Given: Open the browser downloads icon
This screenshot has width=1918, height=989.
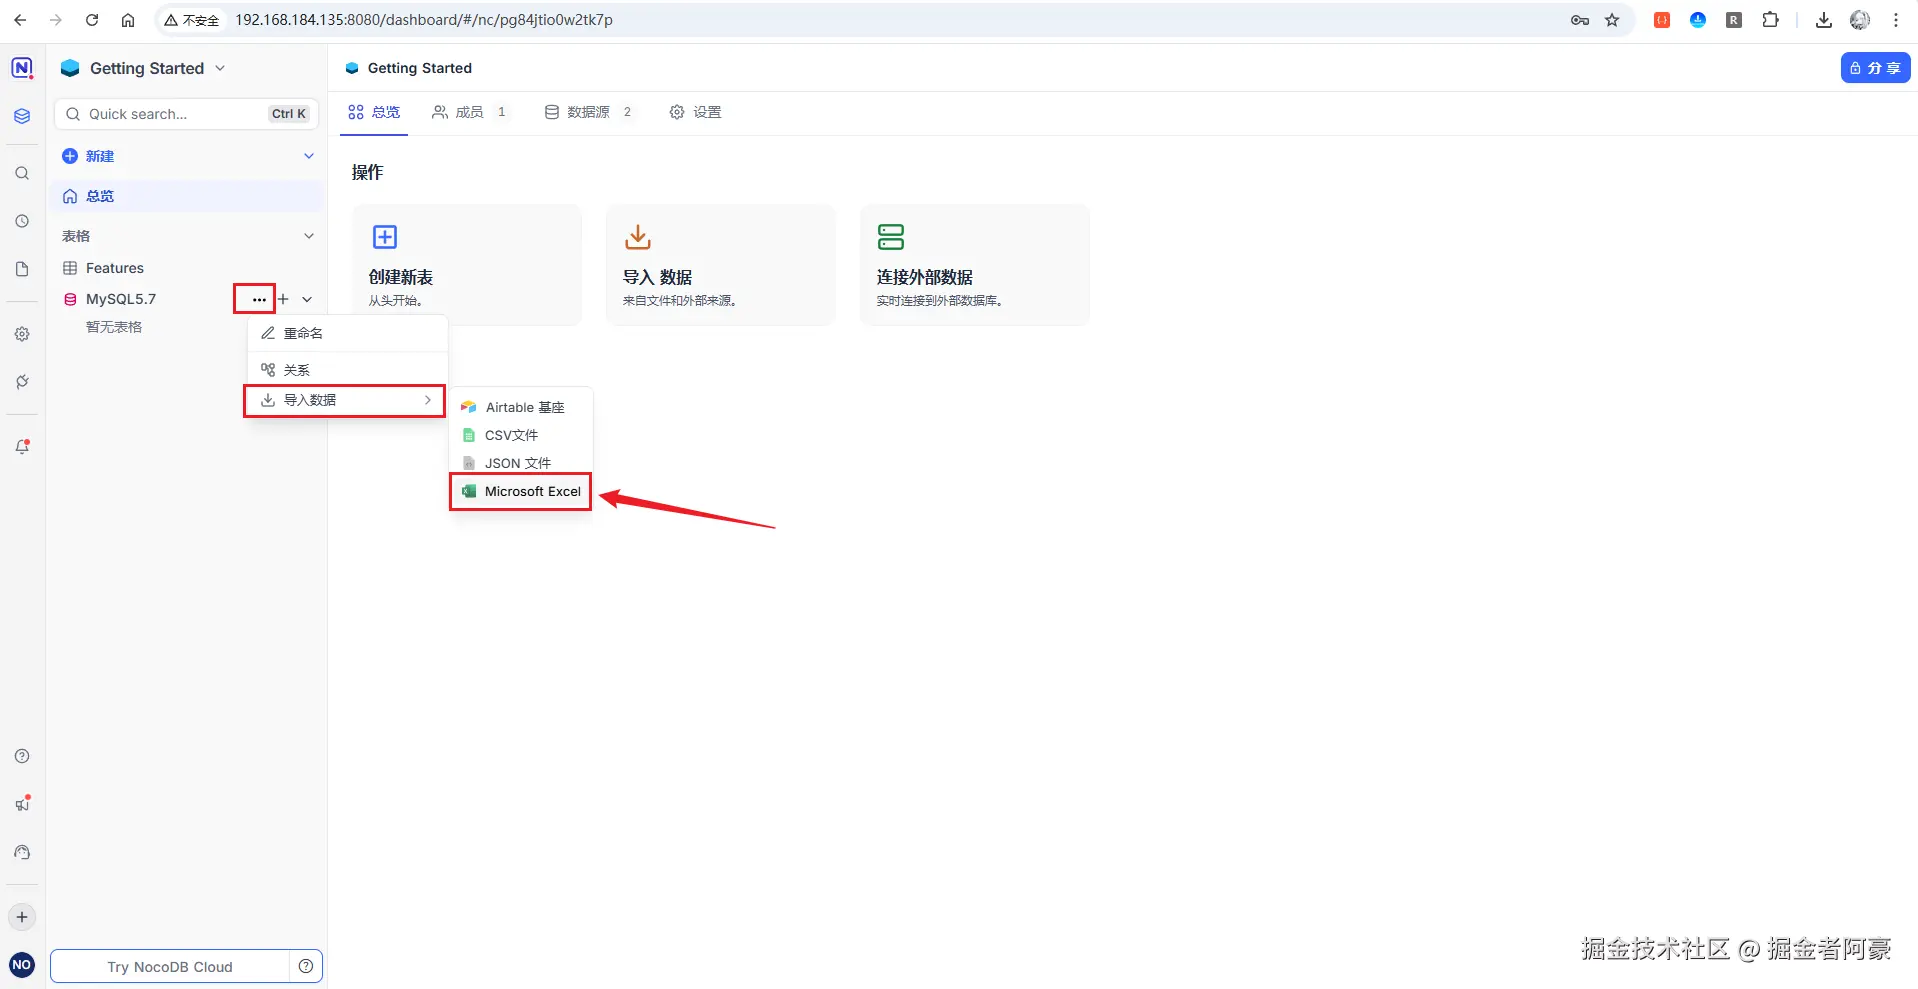Looking at the screenshot, I should pyautogui.click(x=1824, y=20).
